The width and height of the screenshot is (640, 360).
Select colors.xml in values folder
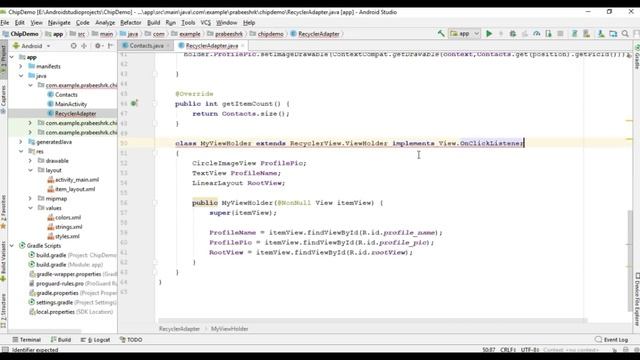(x=68, y=218)
